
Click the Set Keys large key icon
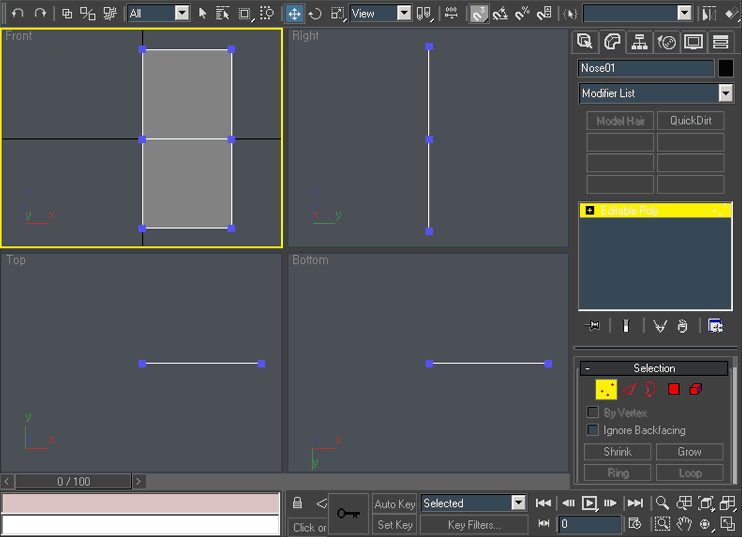pyautogui.click(x=348, y=513)
